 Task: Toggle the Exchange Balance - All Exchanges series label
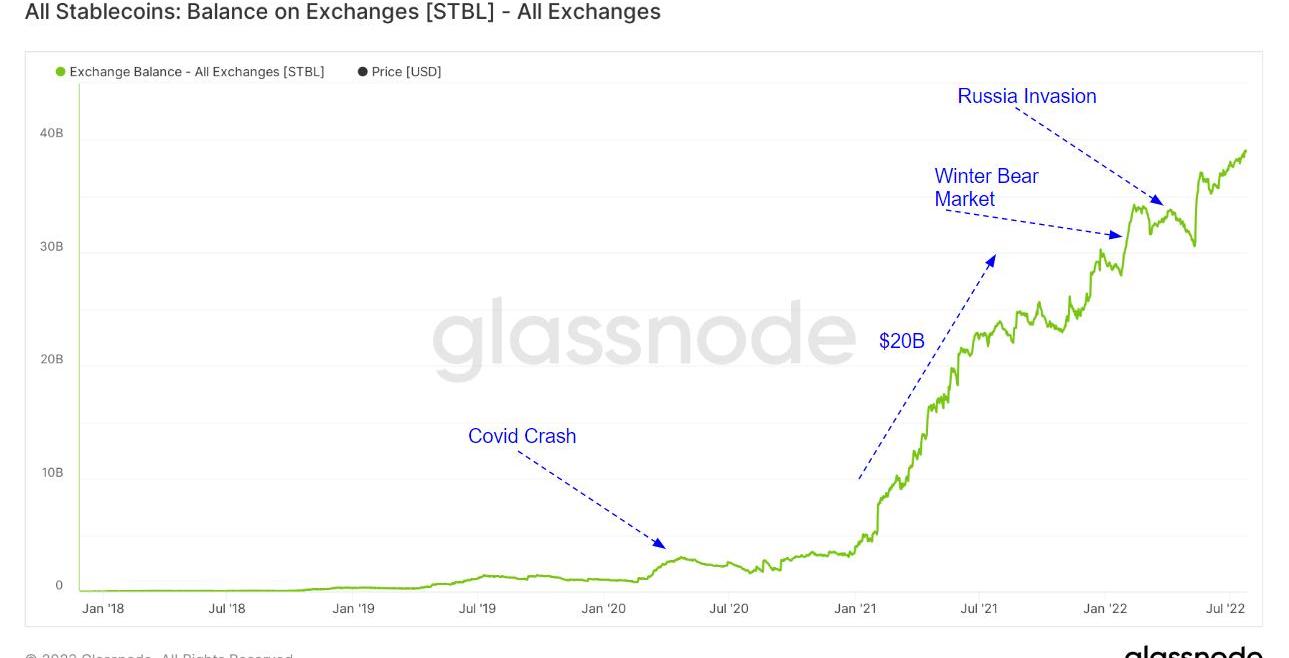[197, 72]
